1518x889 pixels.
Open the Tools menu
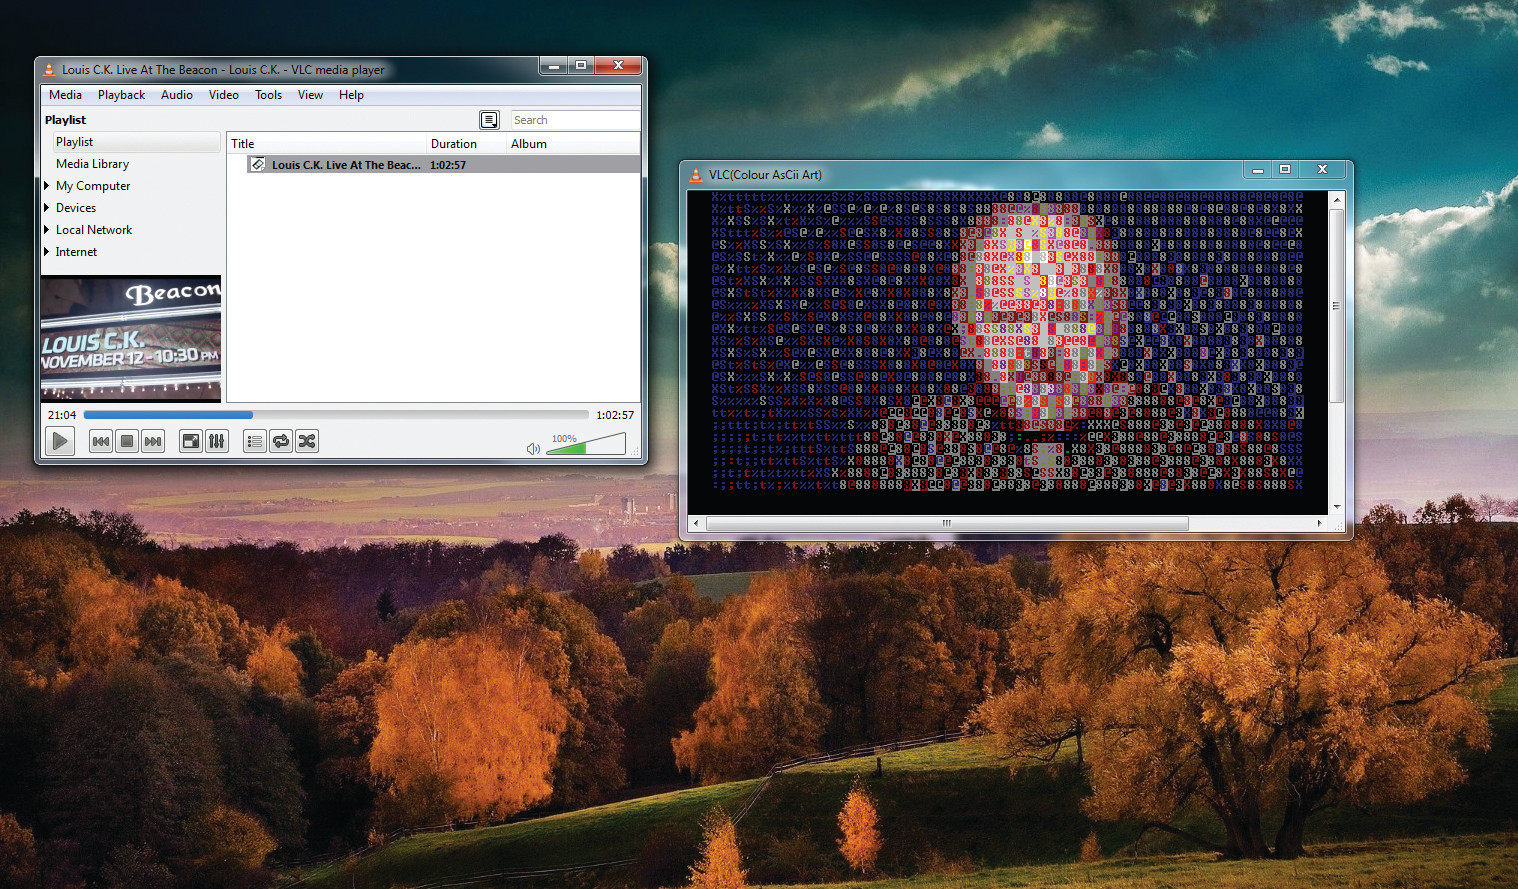268,95
